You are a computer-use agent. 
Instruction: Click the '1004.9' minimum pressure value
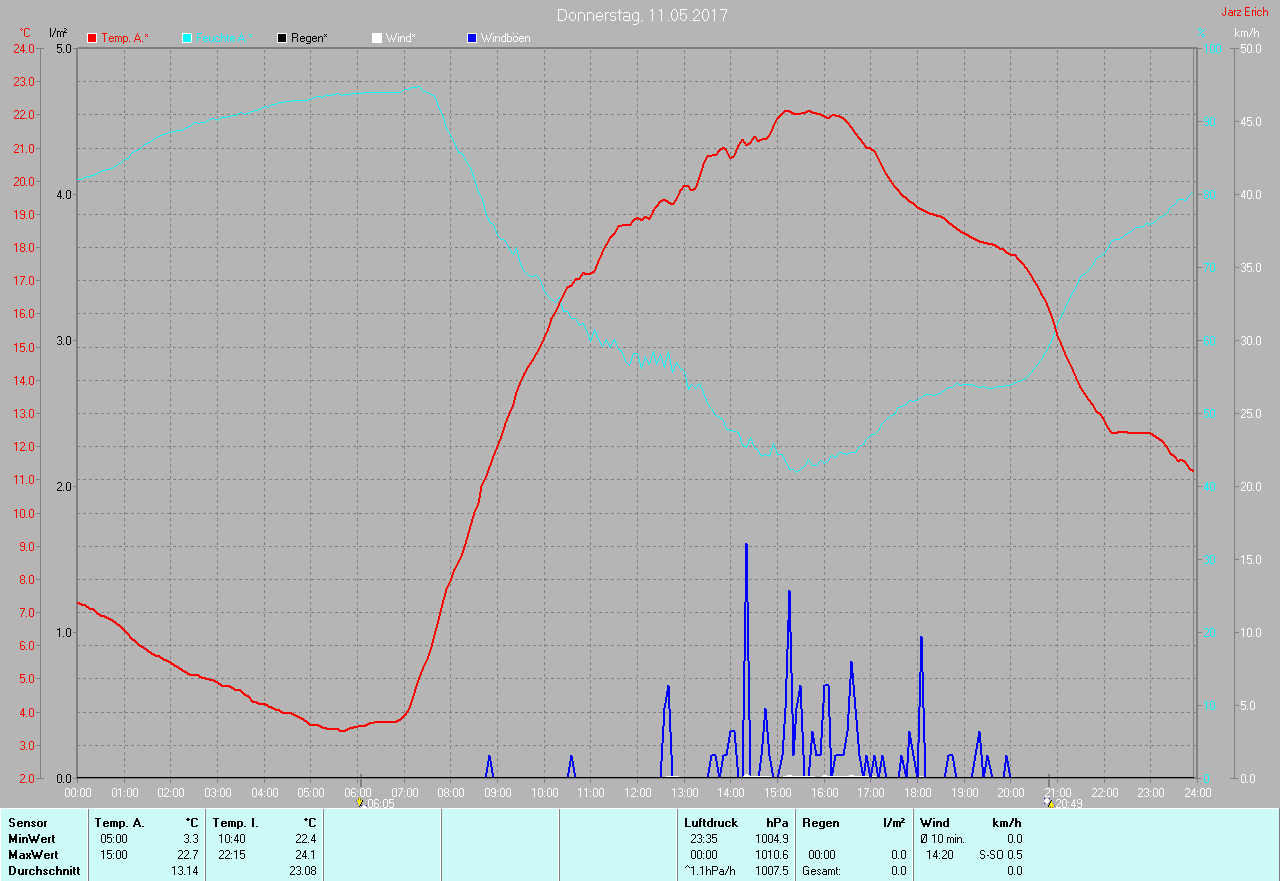[x=771, y=839]
